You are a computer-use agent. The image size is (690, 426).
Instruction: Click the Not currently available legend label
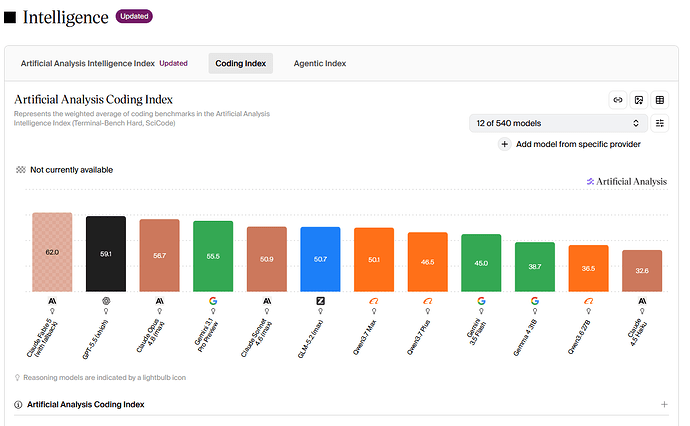point(71,170)
